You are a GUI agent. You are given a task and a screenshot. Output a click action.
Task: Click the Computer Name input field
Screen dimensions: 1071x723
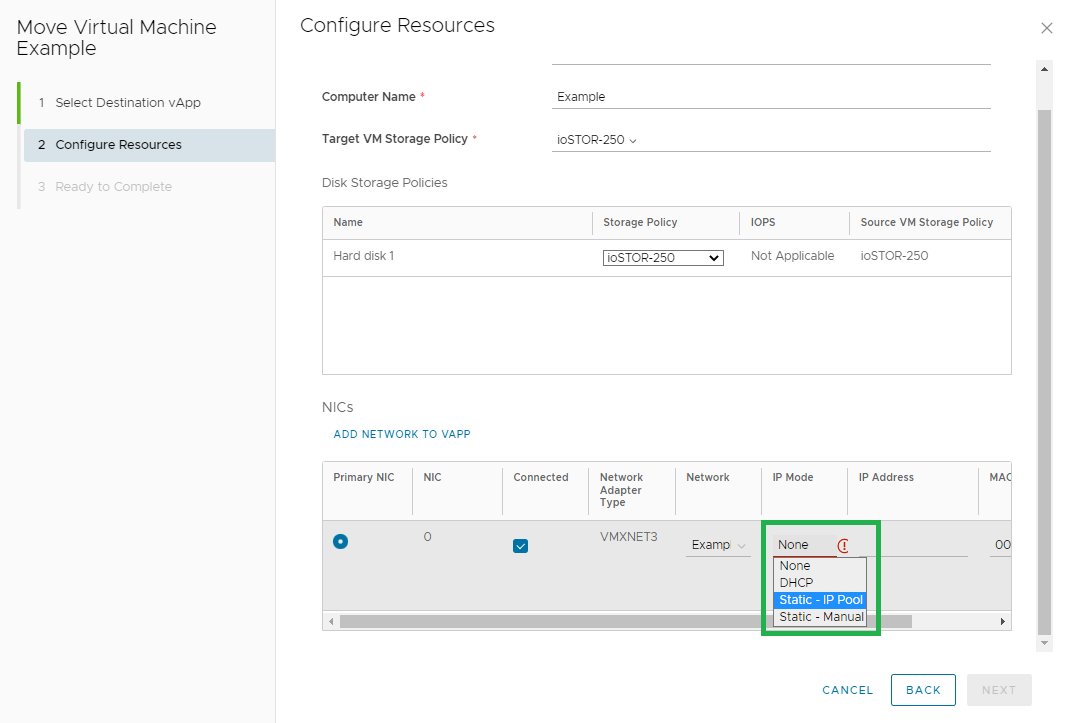[x=771, y=97]
